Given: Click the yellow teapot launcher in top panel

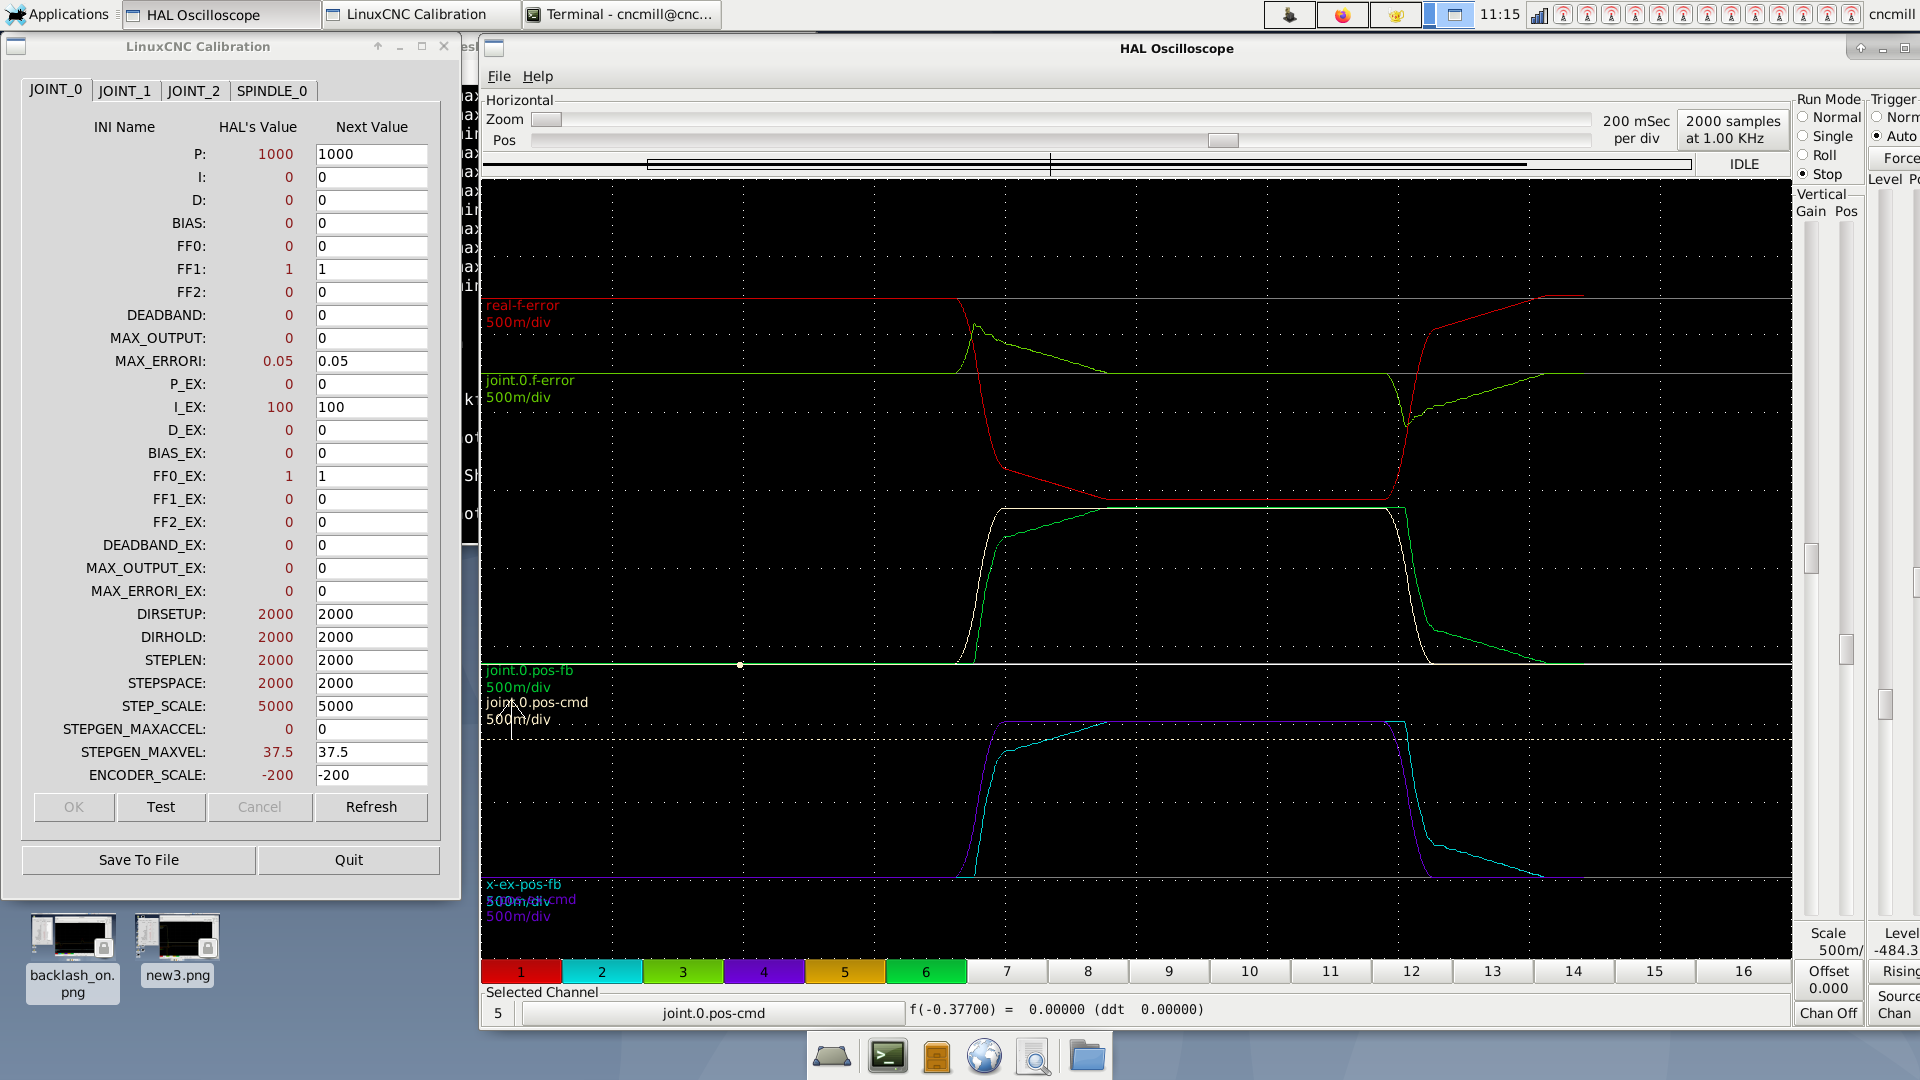Looking at the screenshot, I should point(1395,15).
